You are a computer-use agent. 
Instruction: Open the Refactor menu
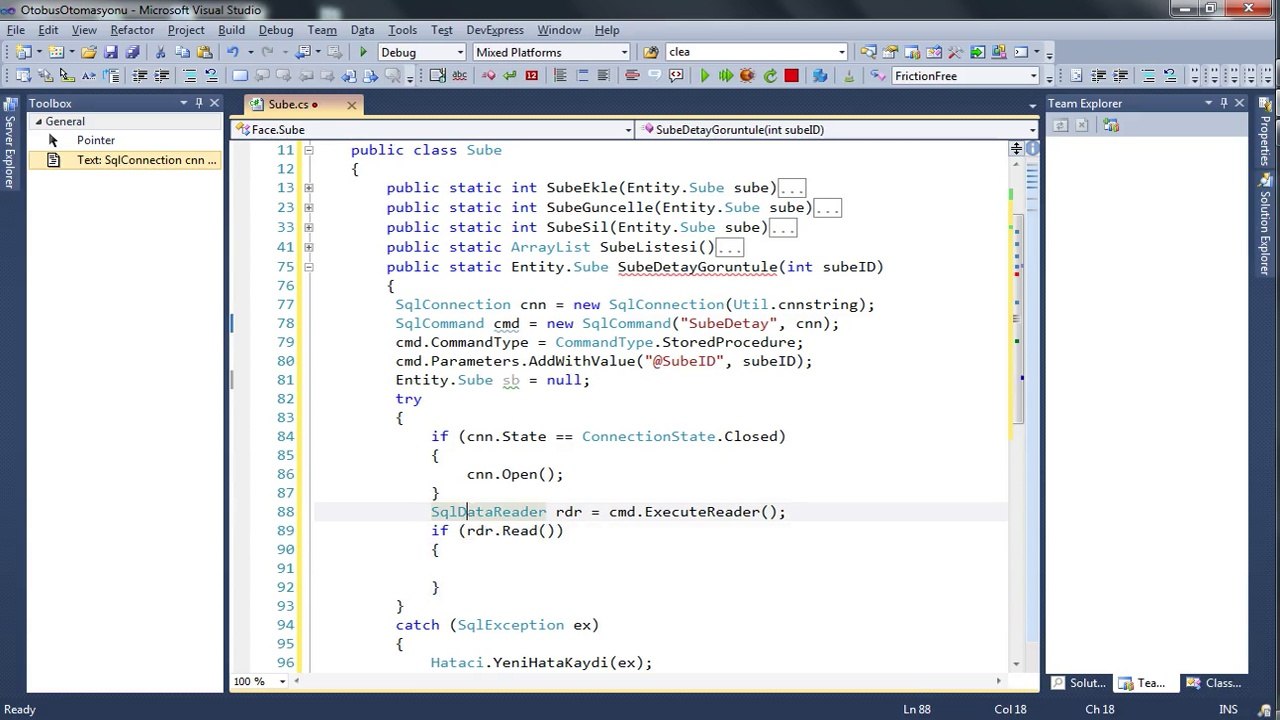coord(132,30)
